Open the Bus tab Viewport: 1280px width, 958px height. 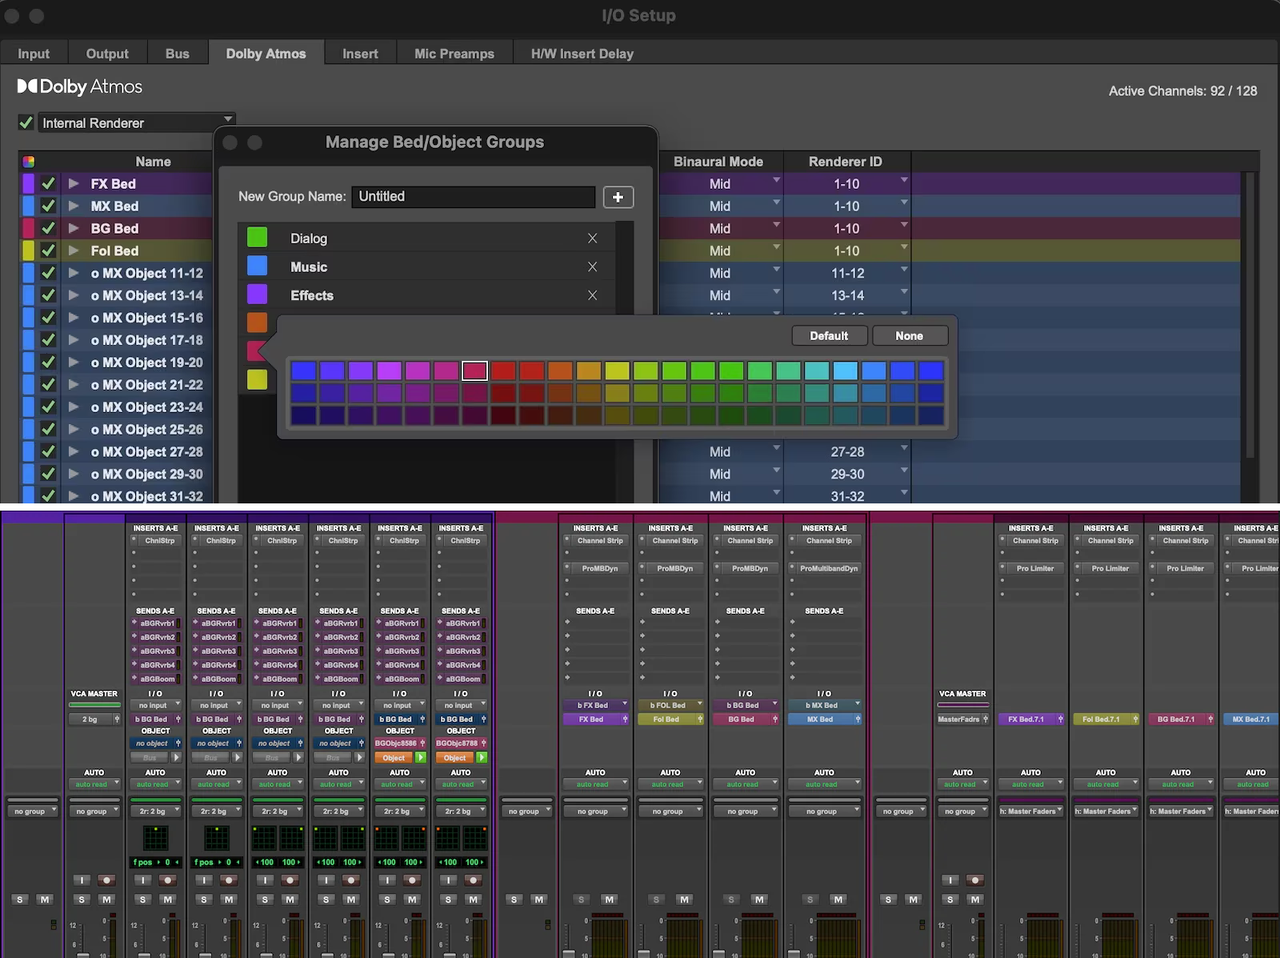tap(177, 54)
